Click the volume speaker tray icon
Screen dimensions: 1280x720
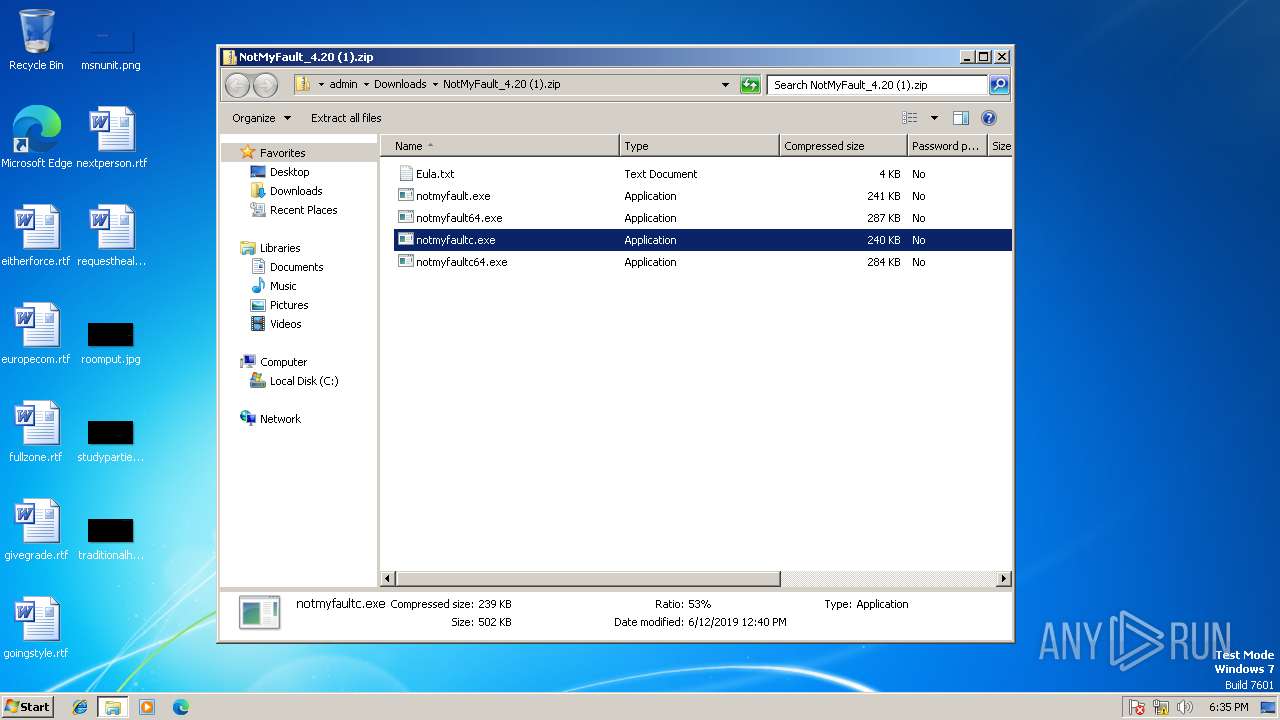[1185, 707]
